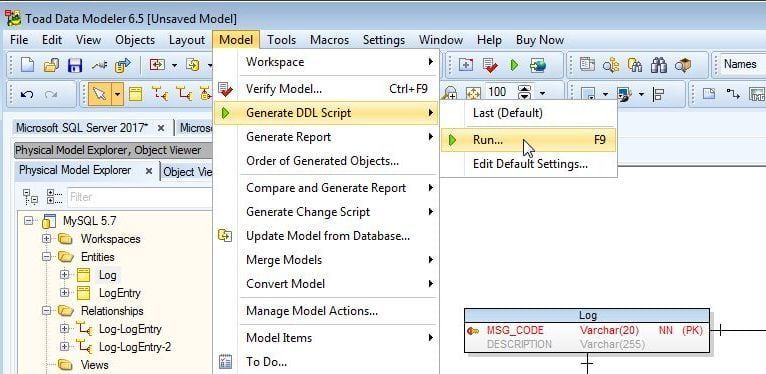Click expand-all tree icon beside Filter
766x374 pixels.
click(x=54, y=197)
